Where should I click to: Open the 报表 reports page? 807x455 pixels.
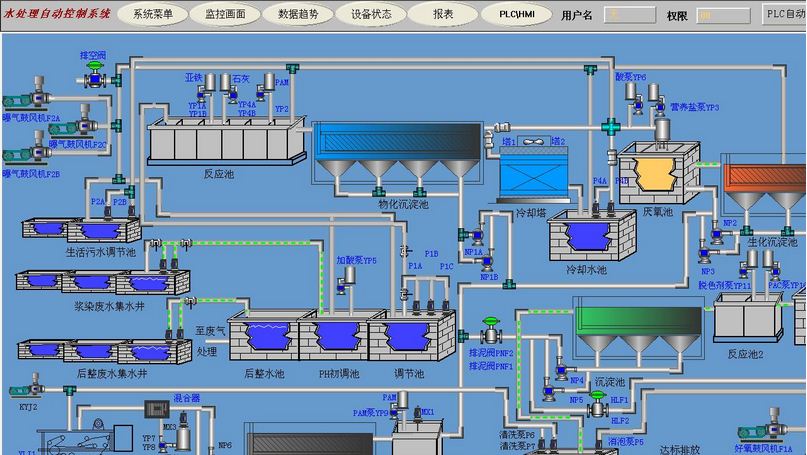pos(443,14)
